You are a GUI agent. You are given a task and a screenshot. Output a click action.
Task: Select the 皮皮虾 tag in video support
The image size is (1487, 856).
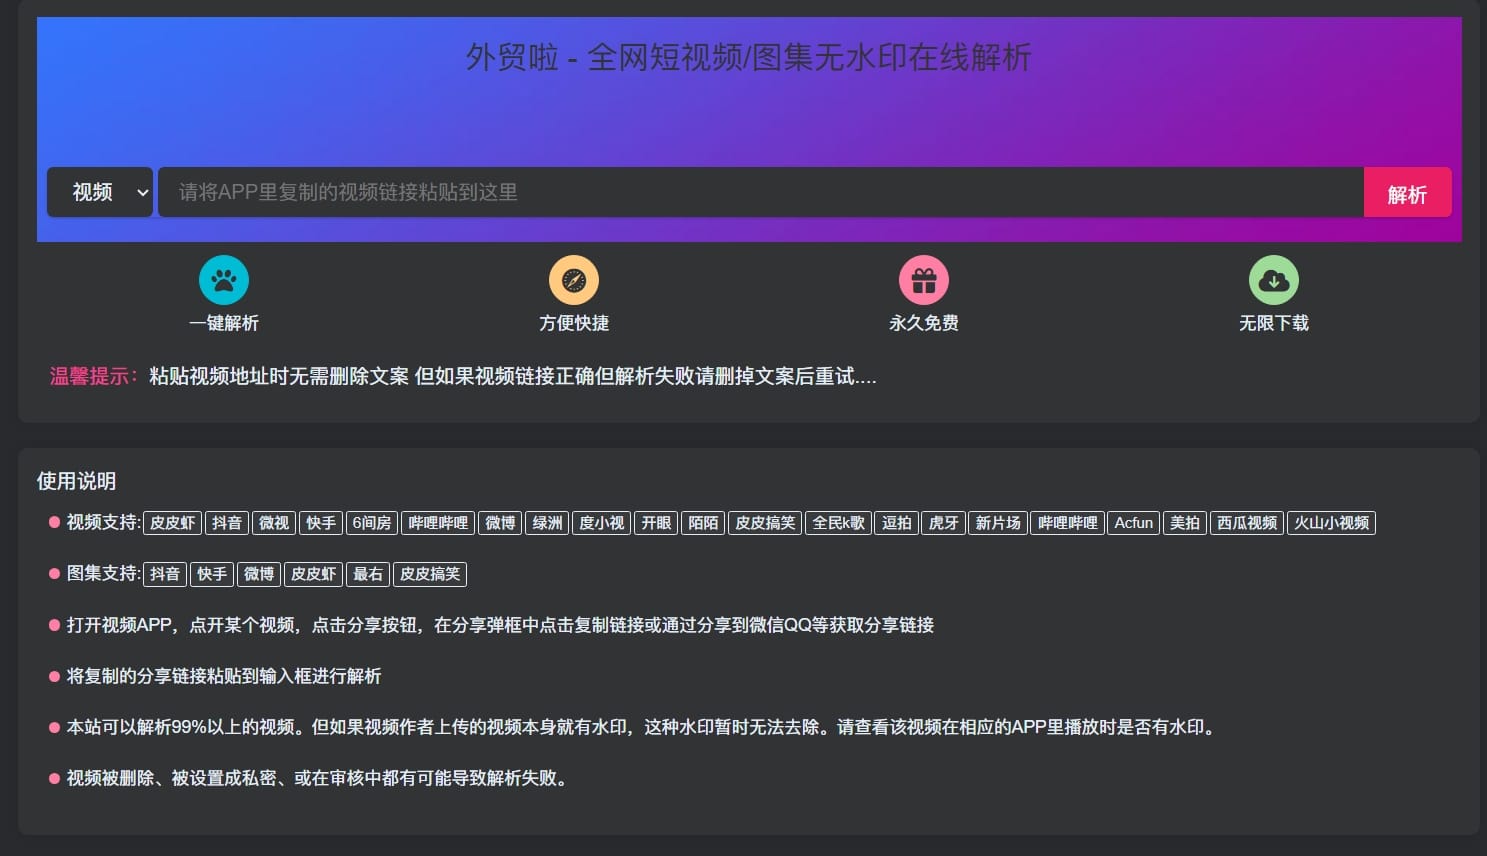(172, 523)
